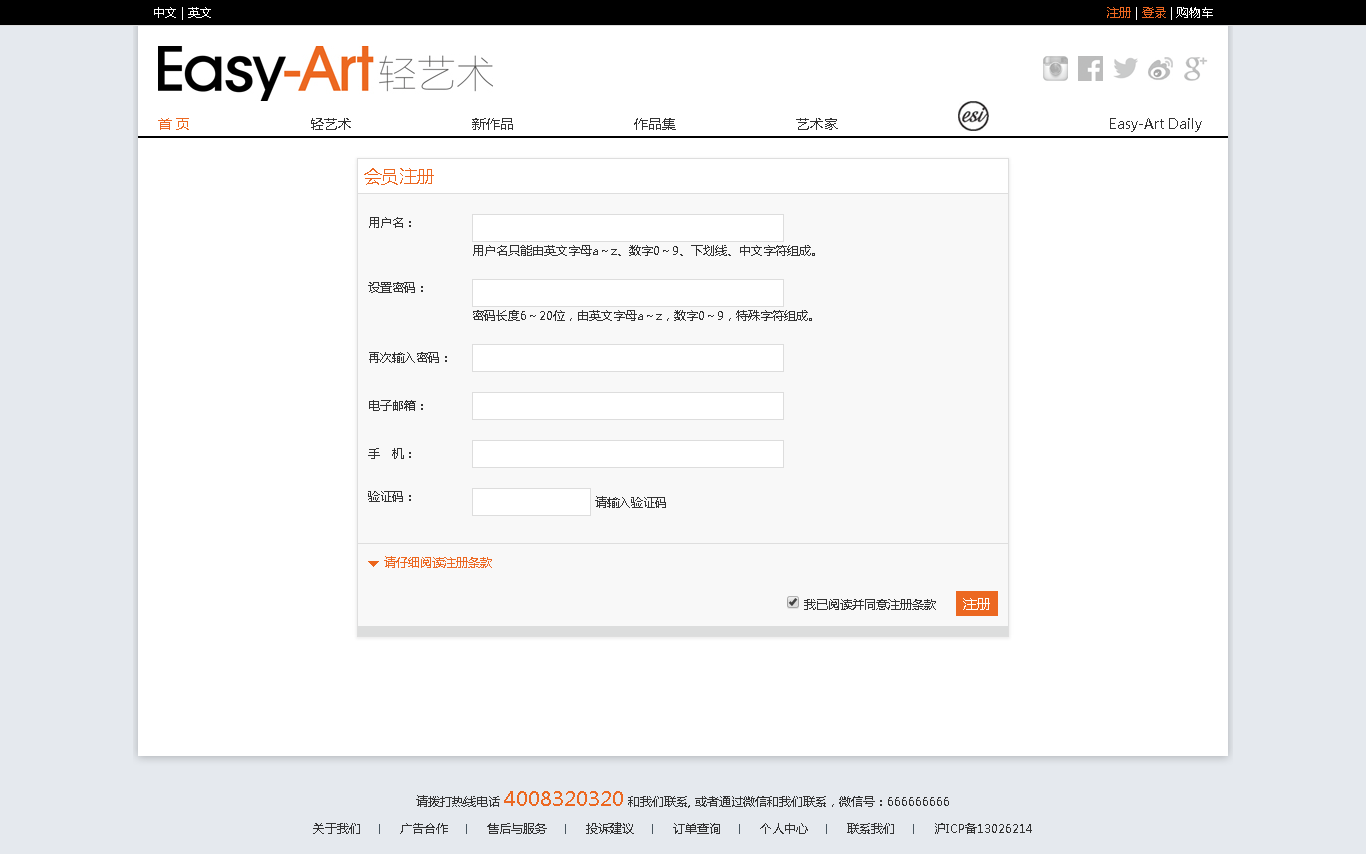Expand the 请仔细阅读注册条款 section
Screen dimensions: 1366x854
point(437,563)
